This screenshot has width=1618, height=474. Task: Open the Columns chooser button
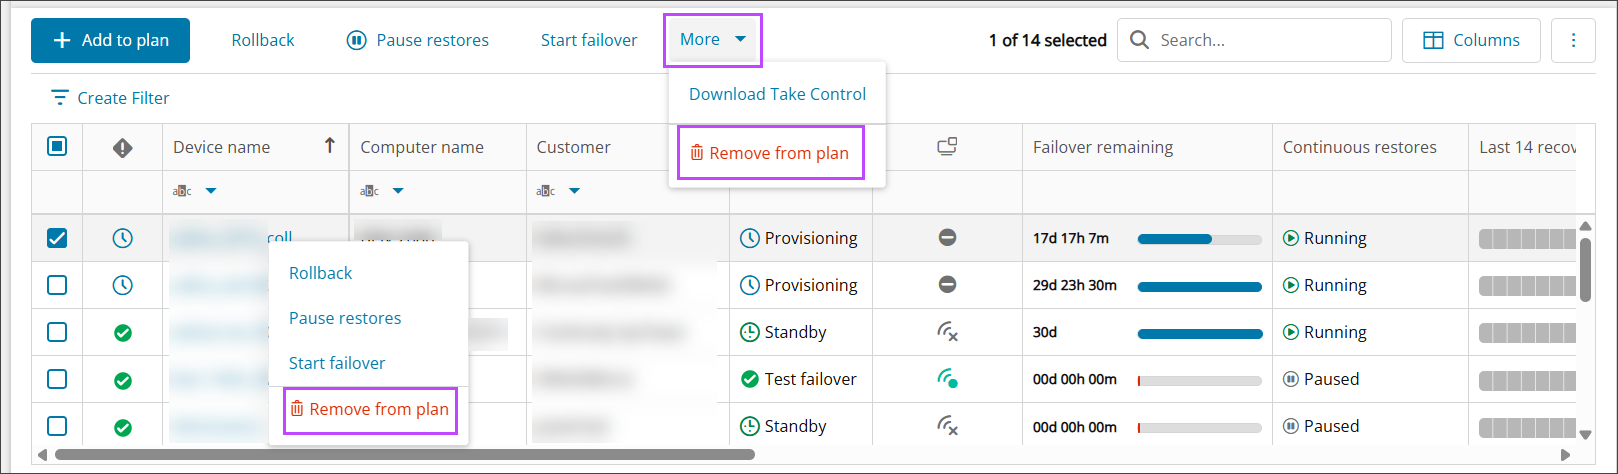click(1471, 40)
